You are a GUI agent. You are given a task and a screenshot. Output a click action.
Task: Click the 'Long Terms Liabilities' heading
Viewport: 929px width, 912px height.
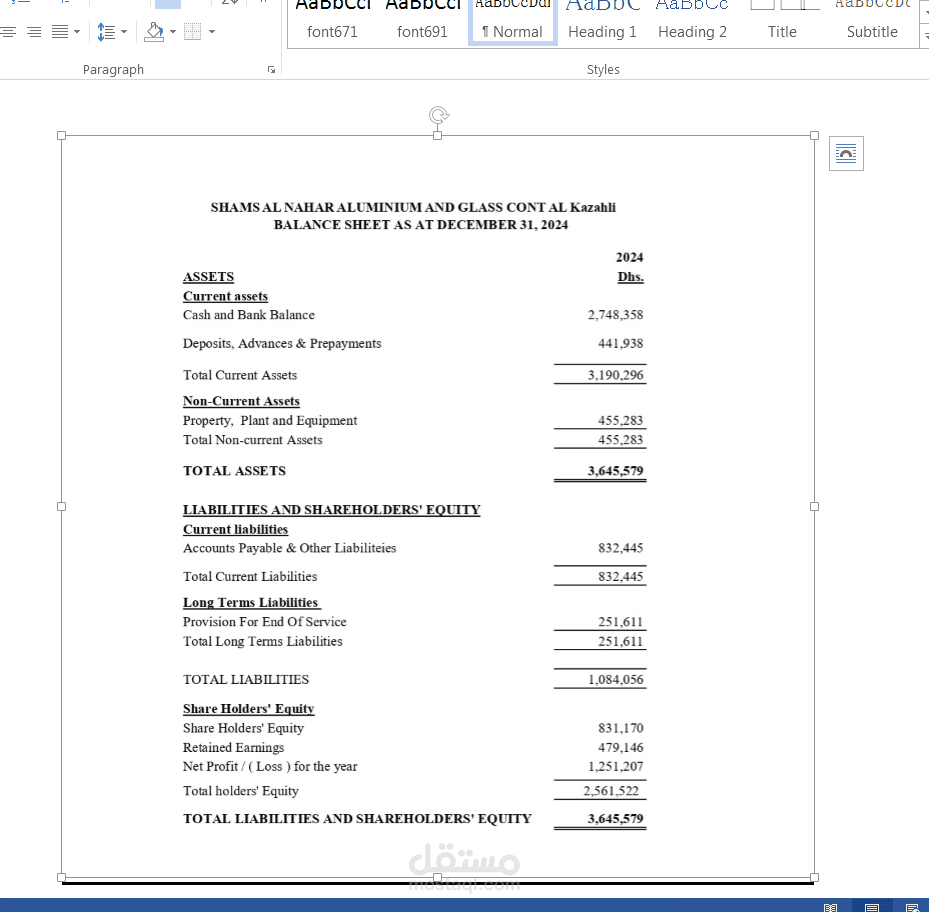tap(252, 603)
